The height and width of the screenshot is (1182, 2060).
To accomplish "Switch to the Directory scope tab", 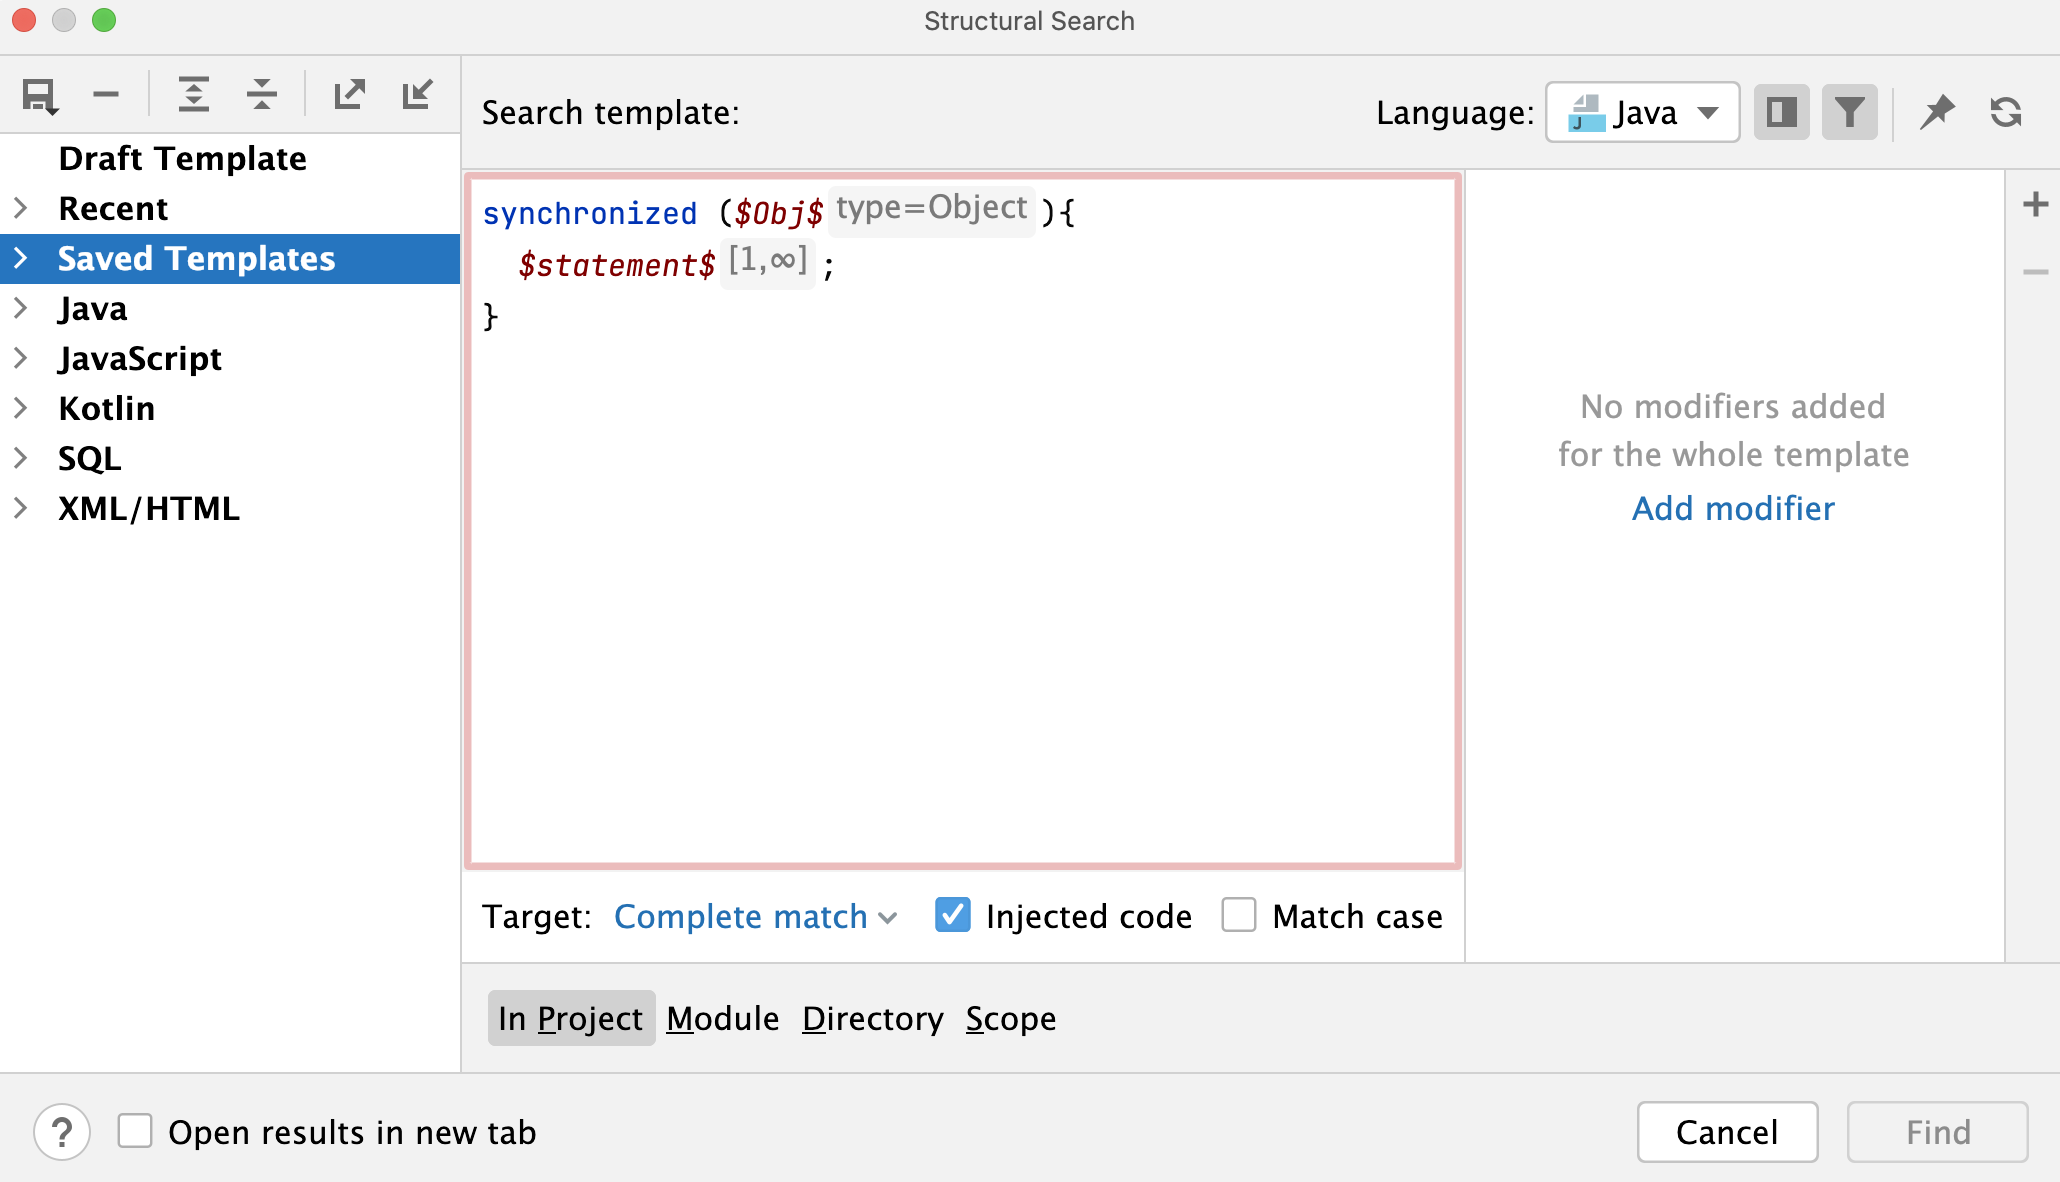I will point(872,1018).
